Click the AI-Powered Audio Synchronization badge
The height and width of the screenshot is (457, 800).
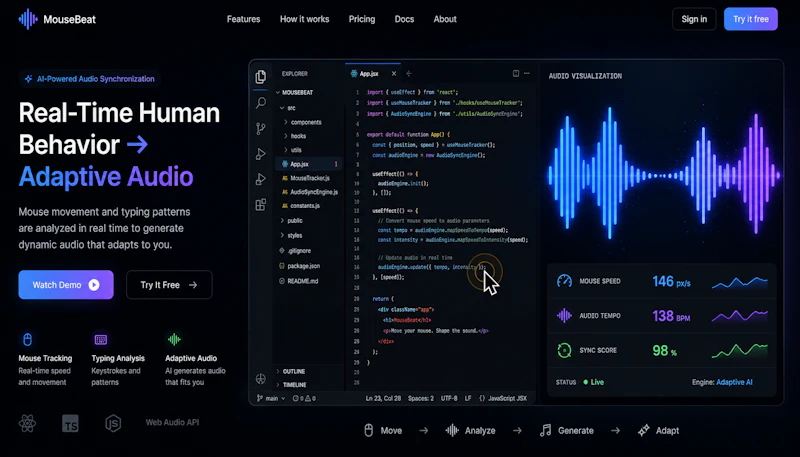coord(89,79)
